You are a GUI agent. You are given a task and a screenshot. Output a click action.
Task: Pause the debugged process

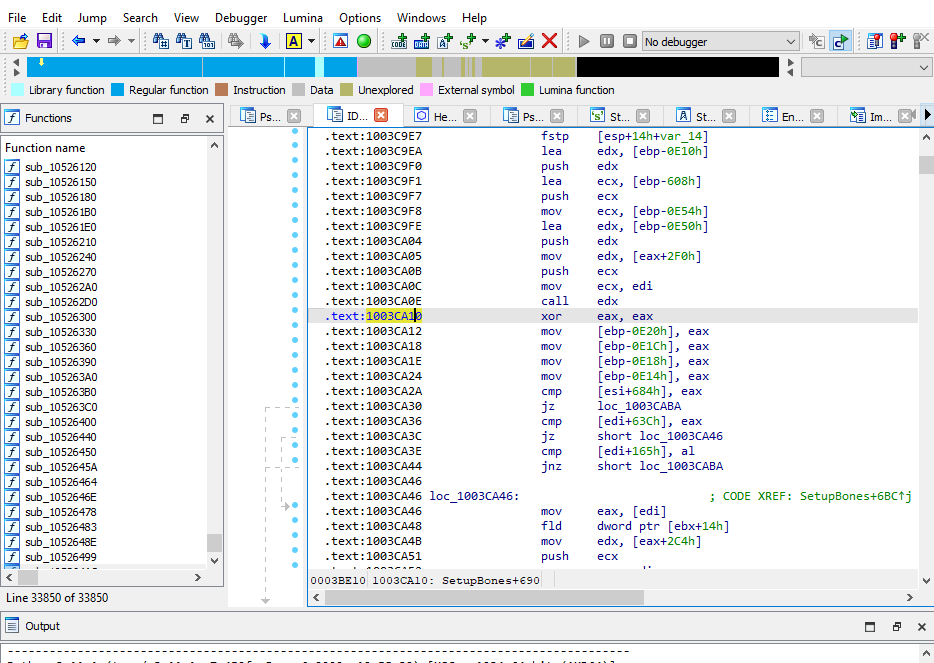607,41
